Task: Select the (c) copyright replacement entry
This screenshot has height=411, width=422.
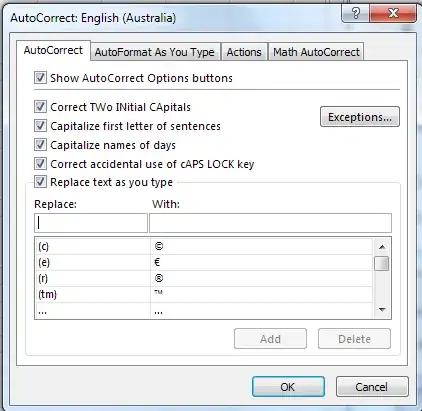Action: (x=204, y=247)
